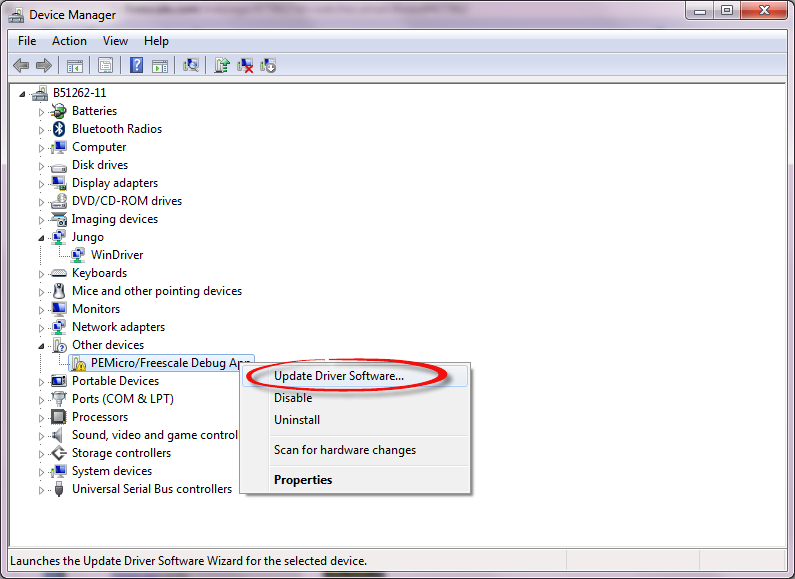The width and height of the screenshot is (795, 579).
Task: Expand the Display adapters category
Action: pos(41,184)
